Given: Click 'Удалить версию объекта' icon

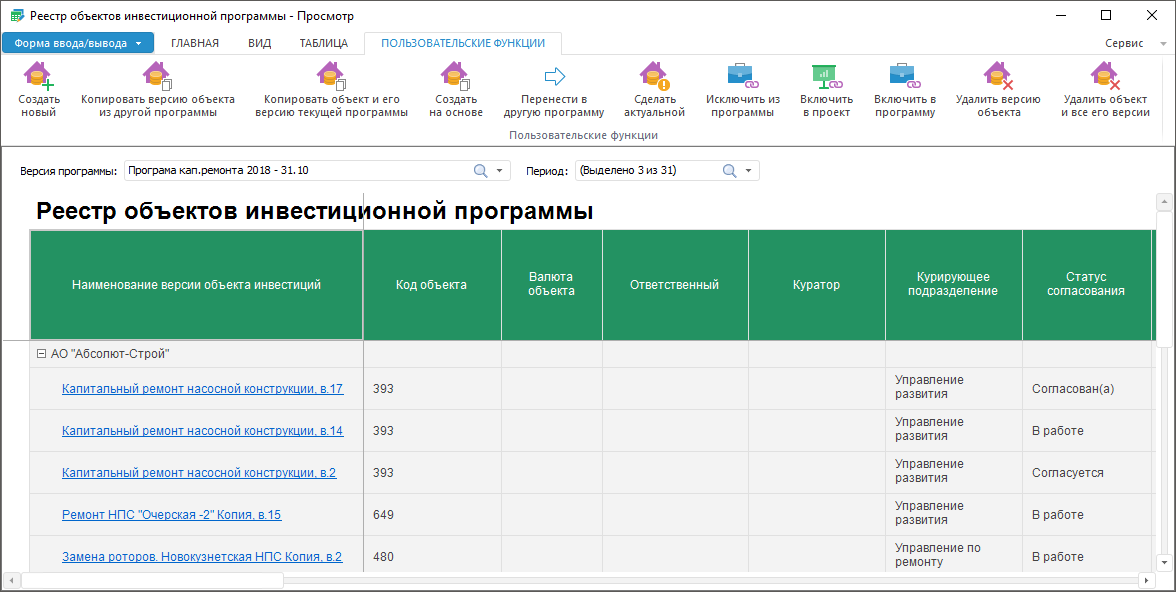Looking at the screenshot, I should (997, 77).
